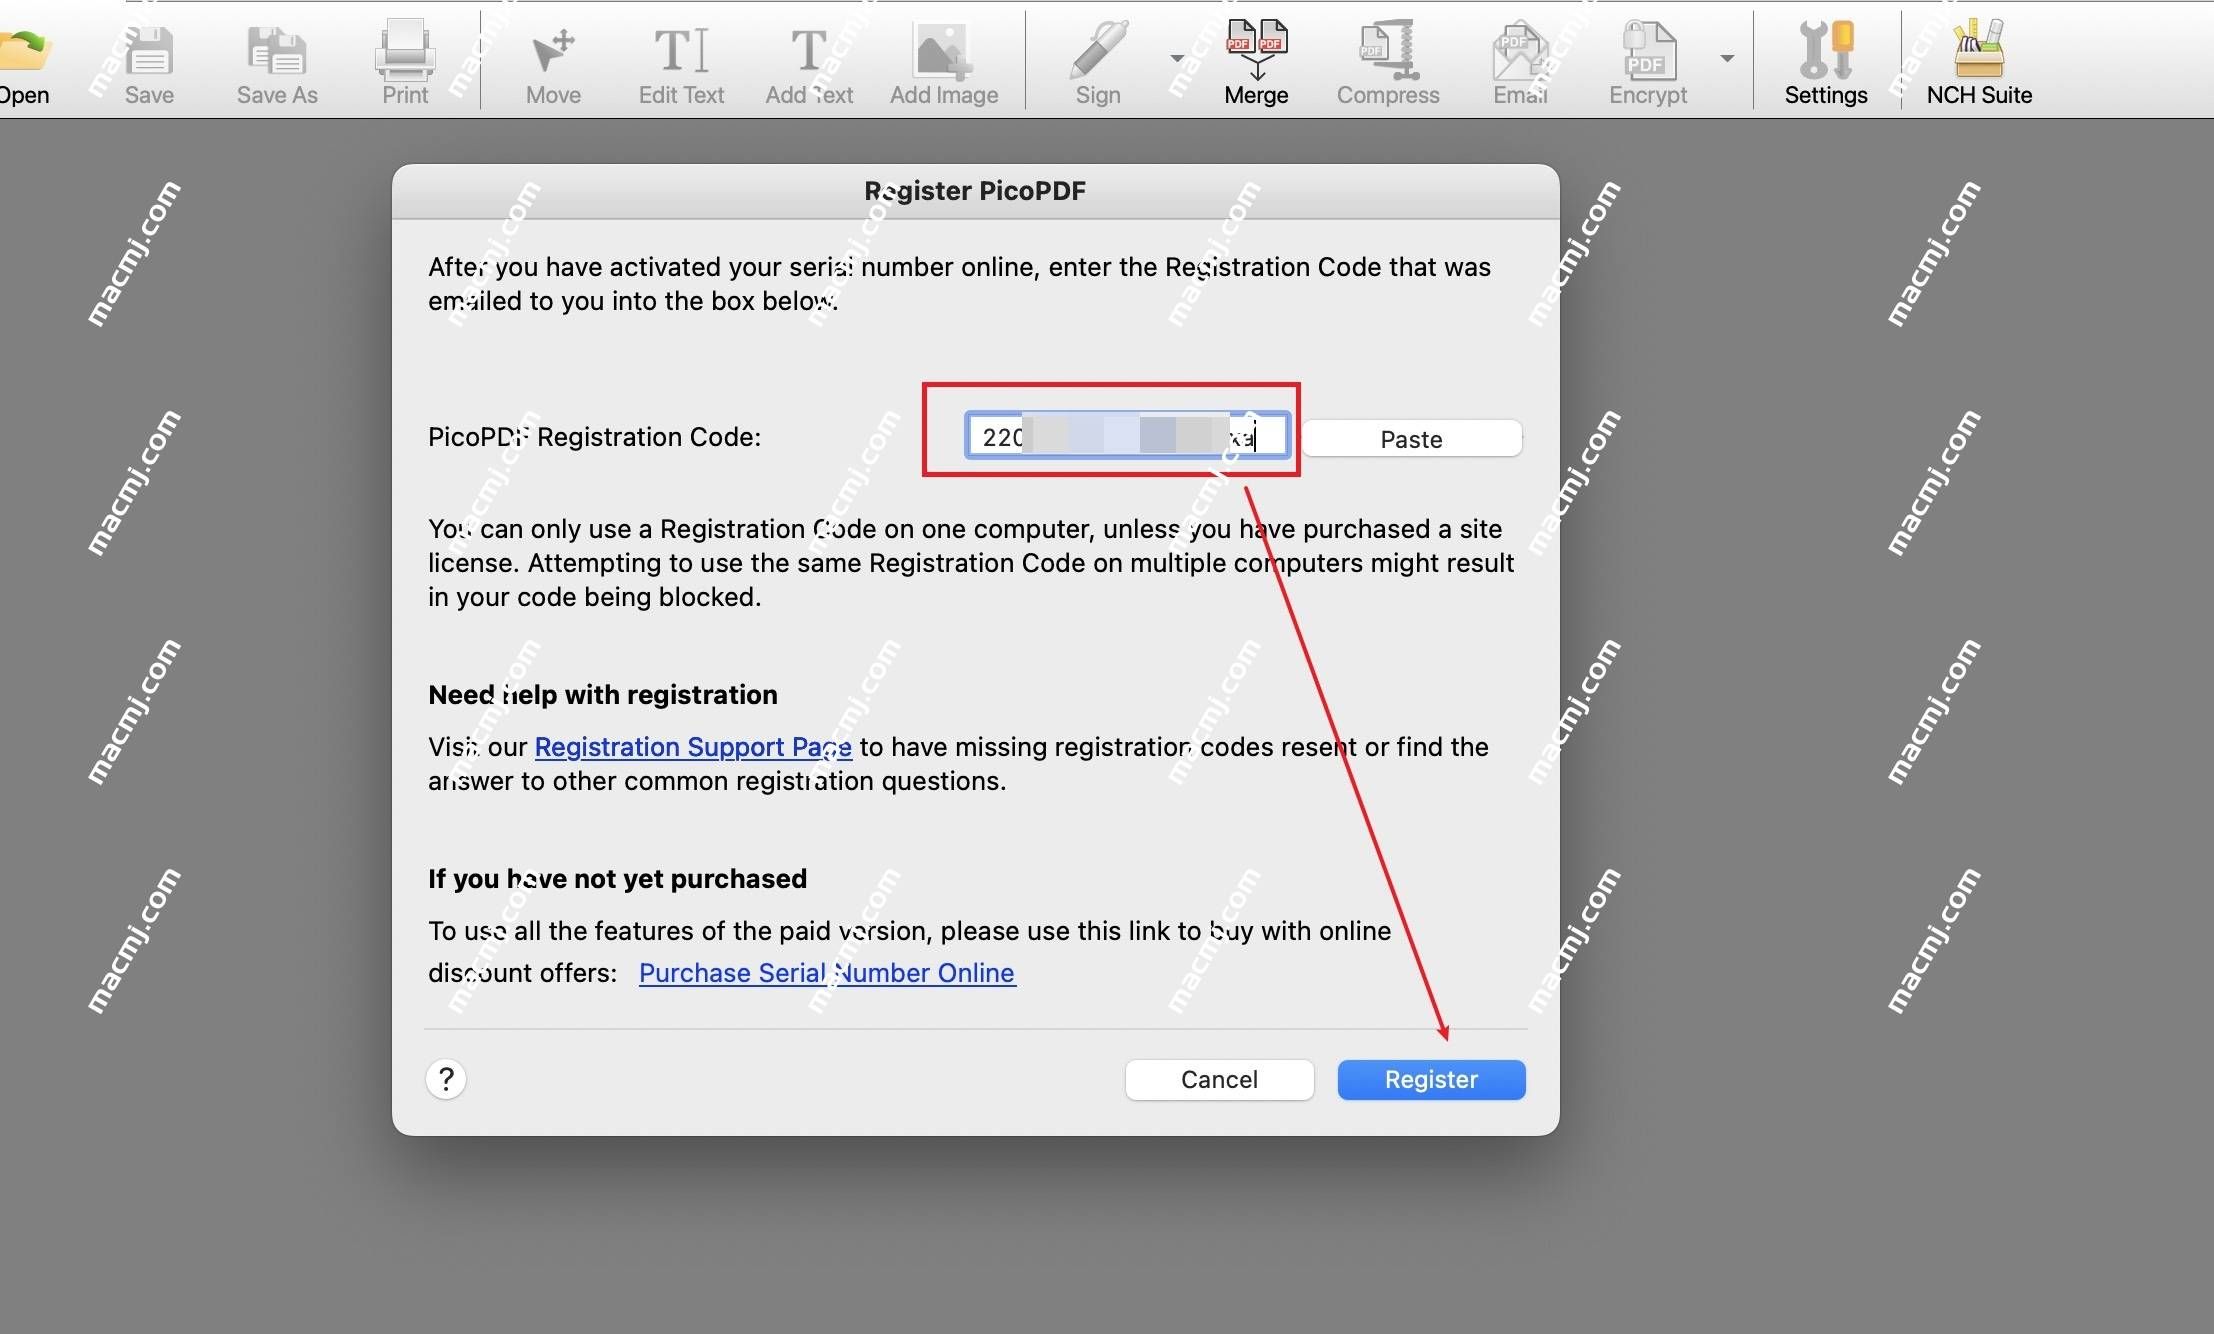Click the Email PDF icon
2214x1334 pixels.
point(1520,65)
